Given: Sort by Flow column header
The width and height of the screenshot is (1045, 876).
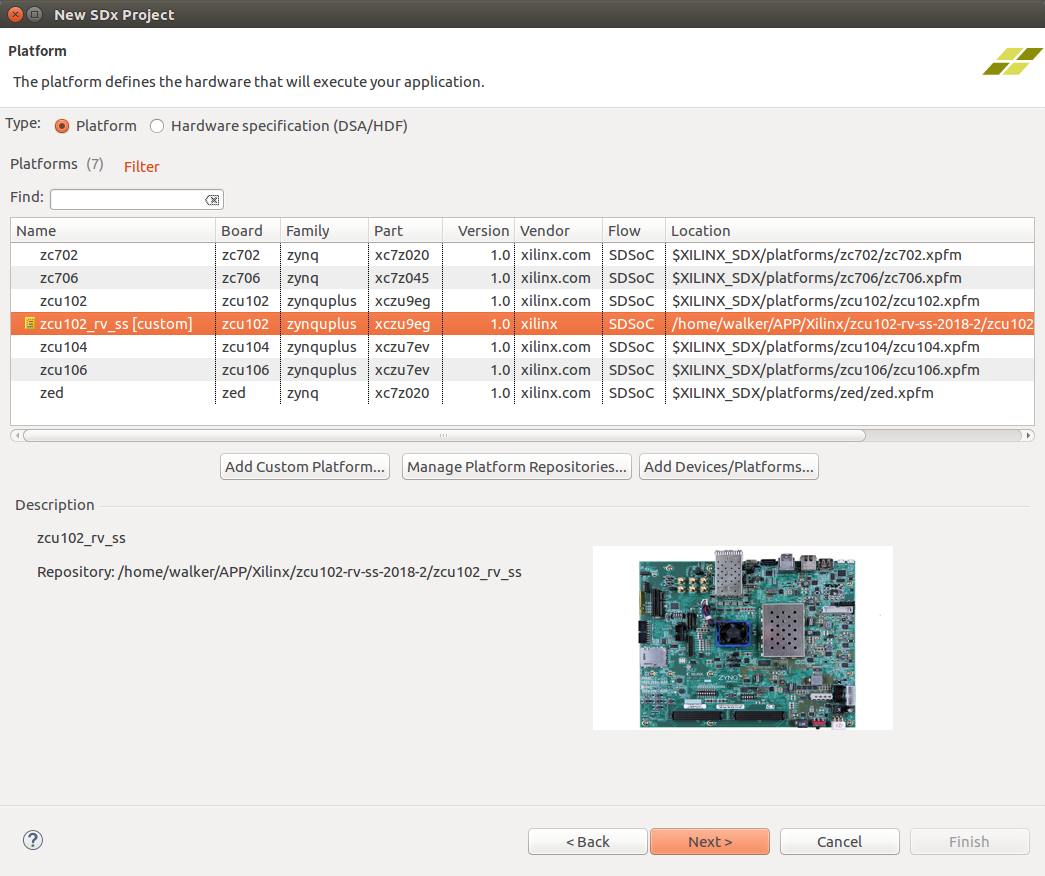Looking at the screenshot, I should 634,231.
